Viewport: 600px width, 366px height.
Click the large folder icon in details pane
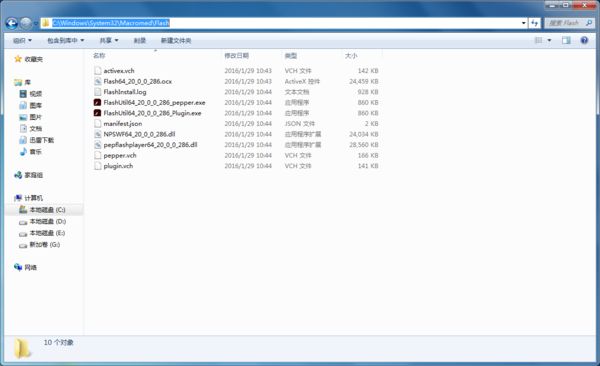(22, 348)
